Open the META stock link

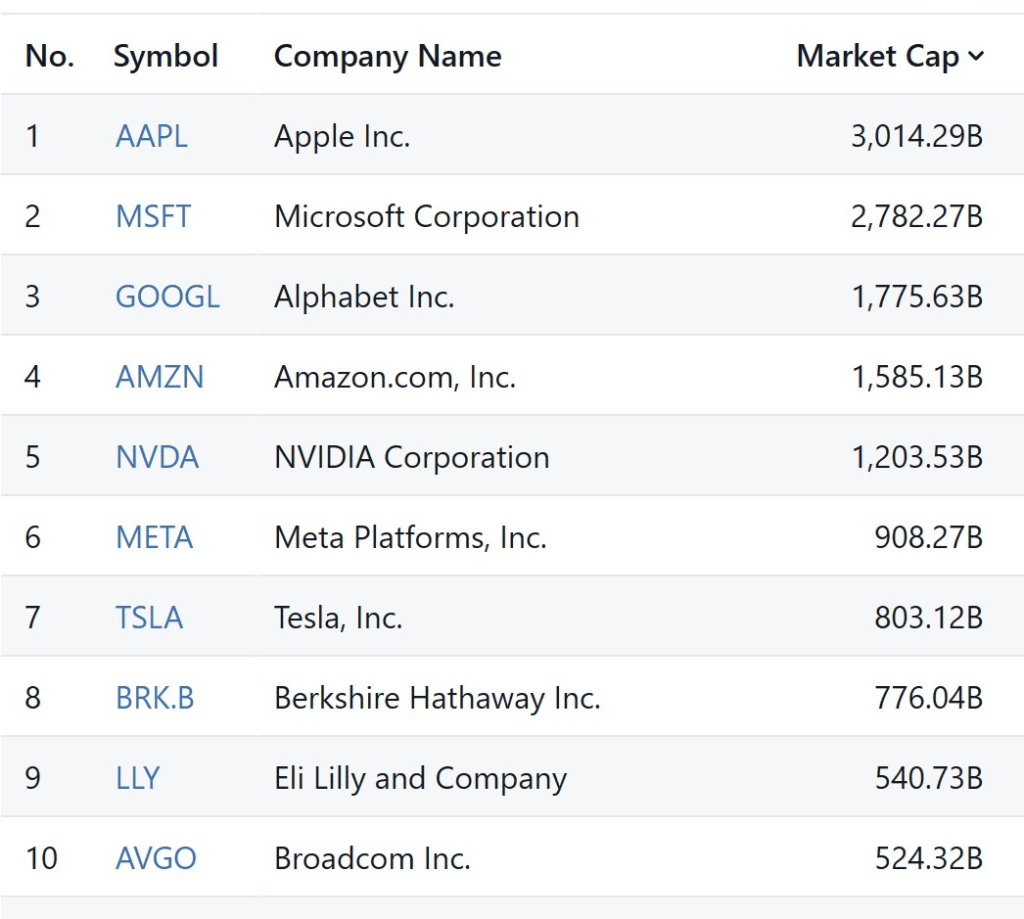154,538
